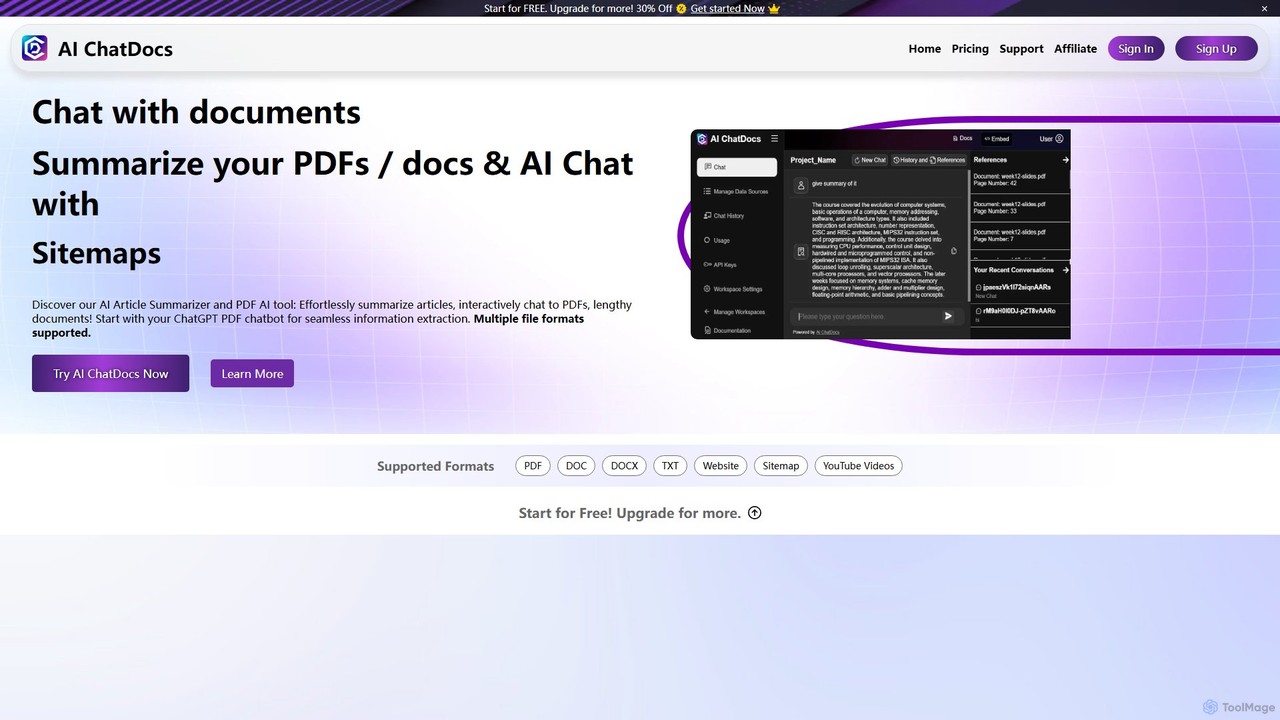Select the YouTube Videos format chip
This screenshot has height=720, width=1280.
[858, 466]
